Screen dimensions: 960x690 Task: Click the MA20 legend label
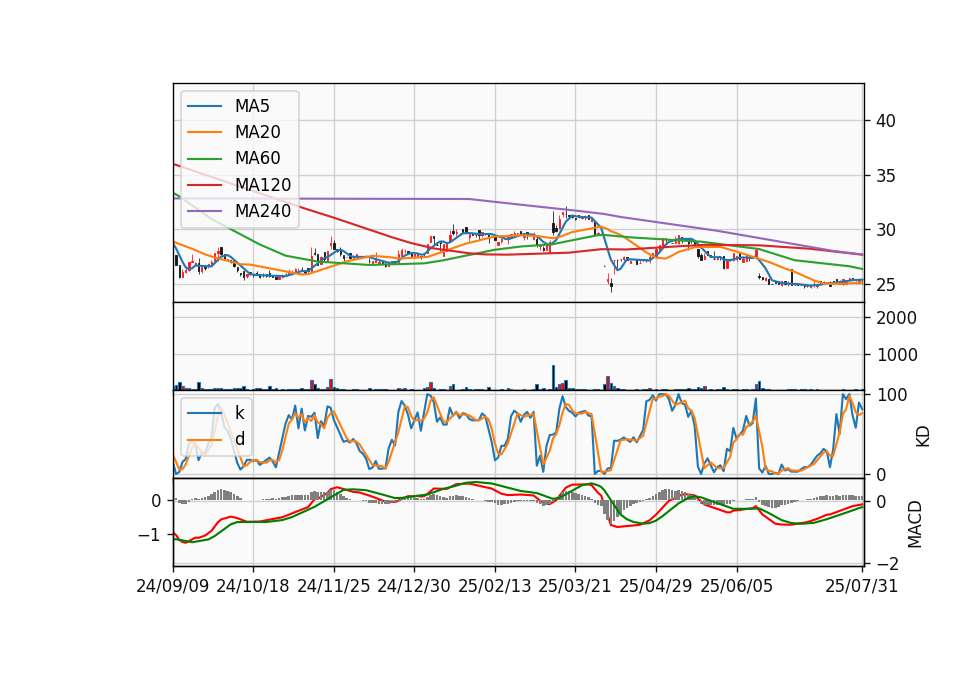[257, 132]
